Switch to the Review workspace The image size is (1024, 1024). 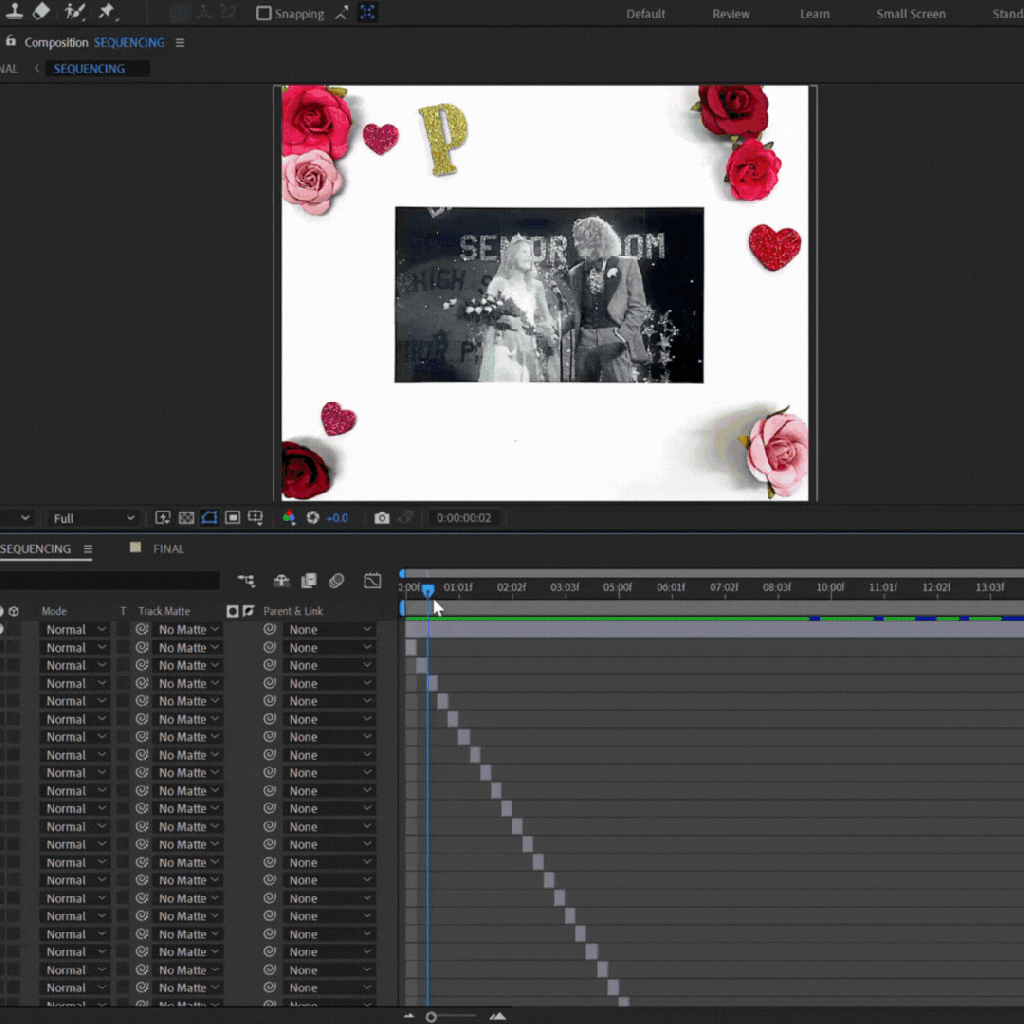tap(731, 14)
